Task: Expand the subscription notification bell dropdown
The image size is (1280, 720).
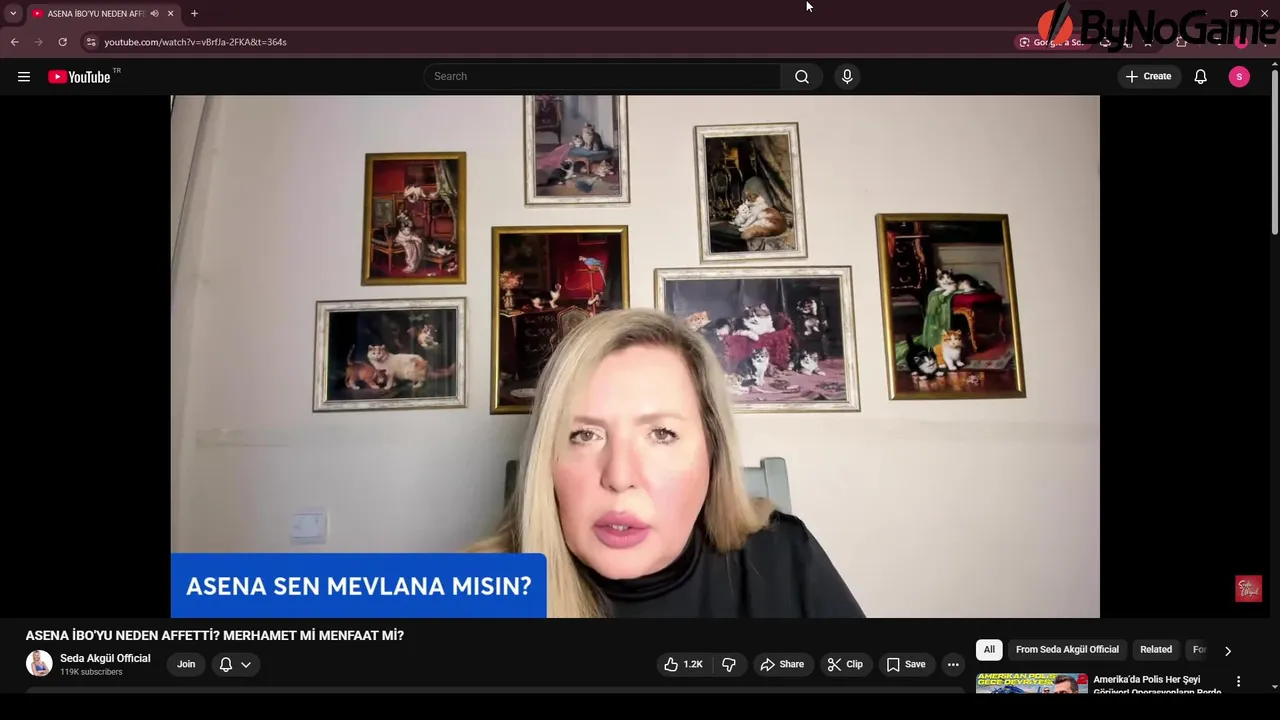Action: 235,664
